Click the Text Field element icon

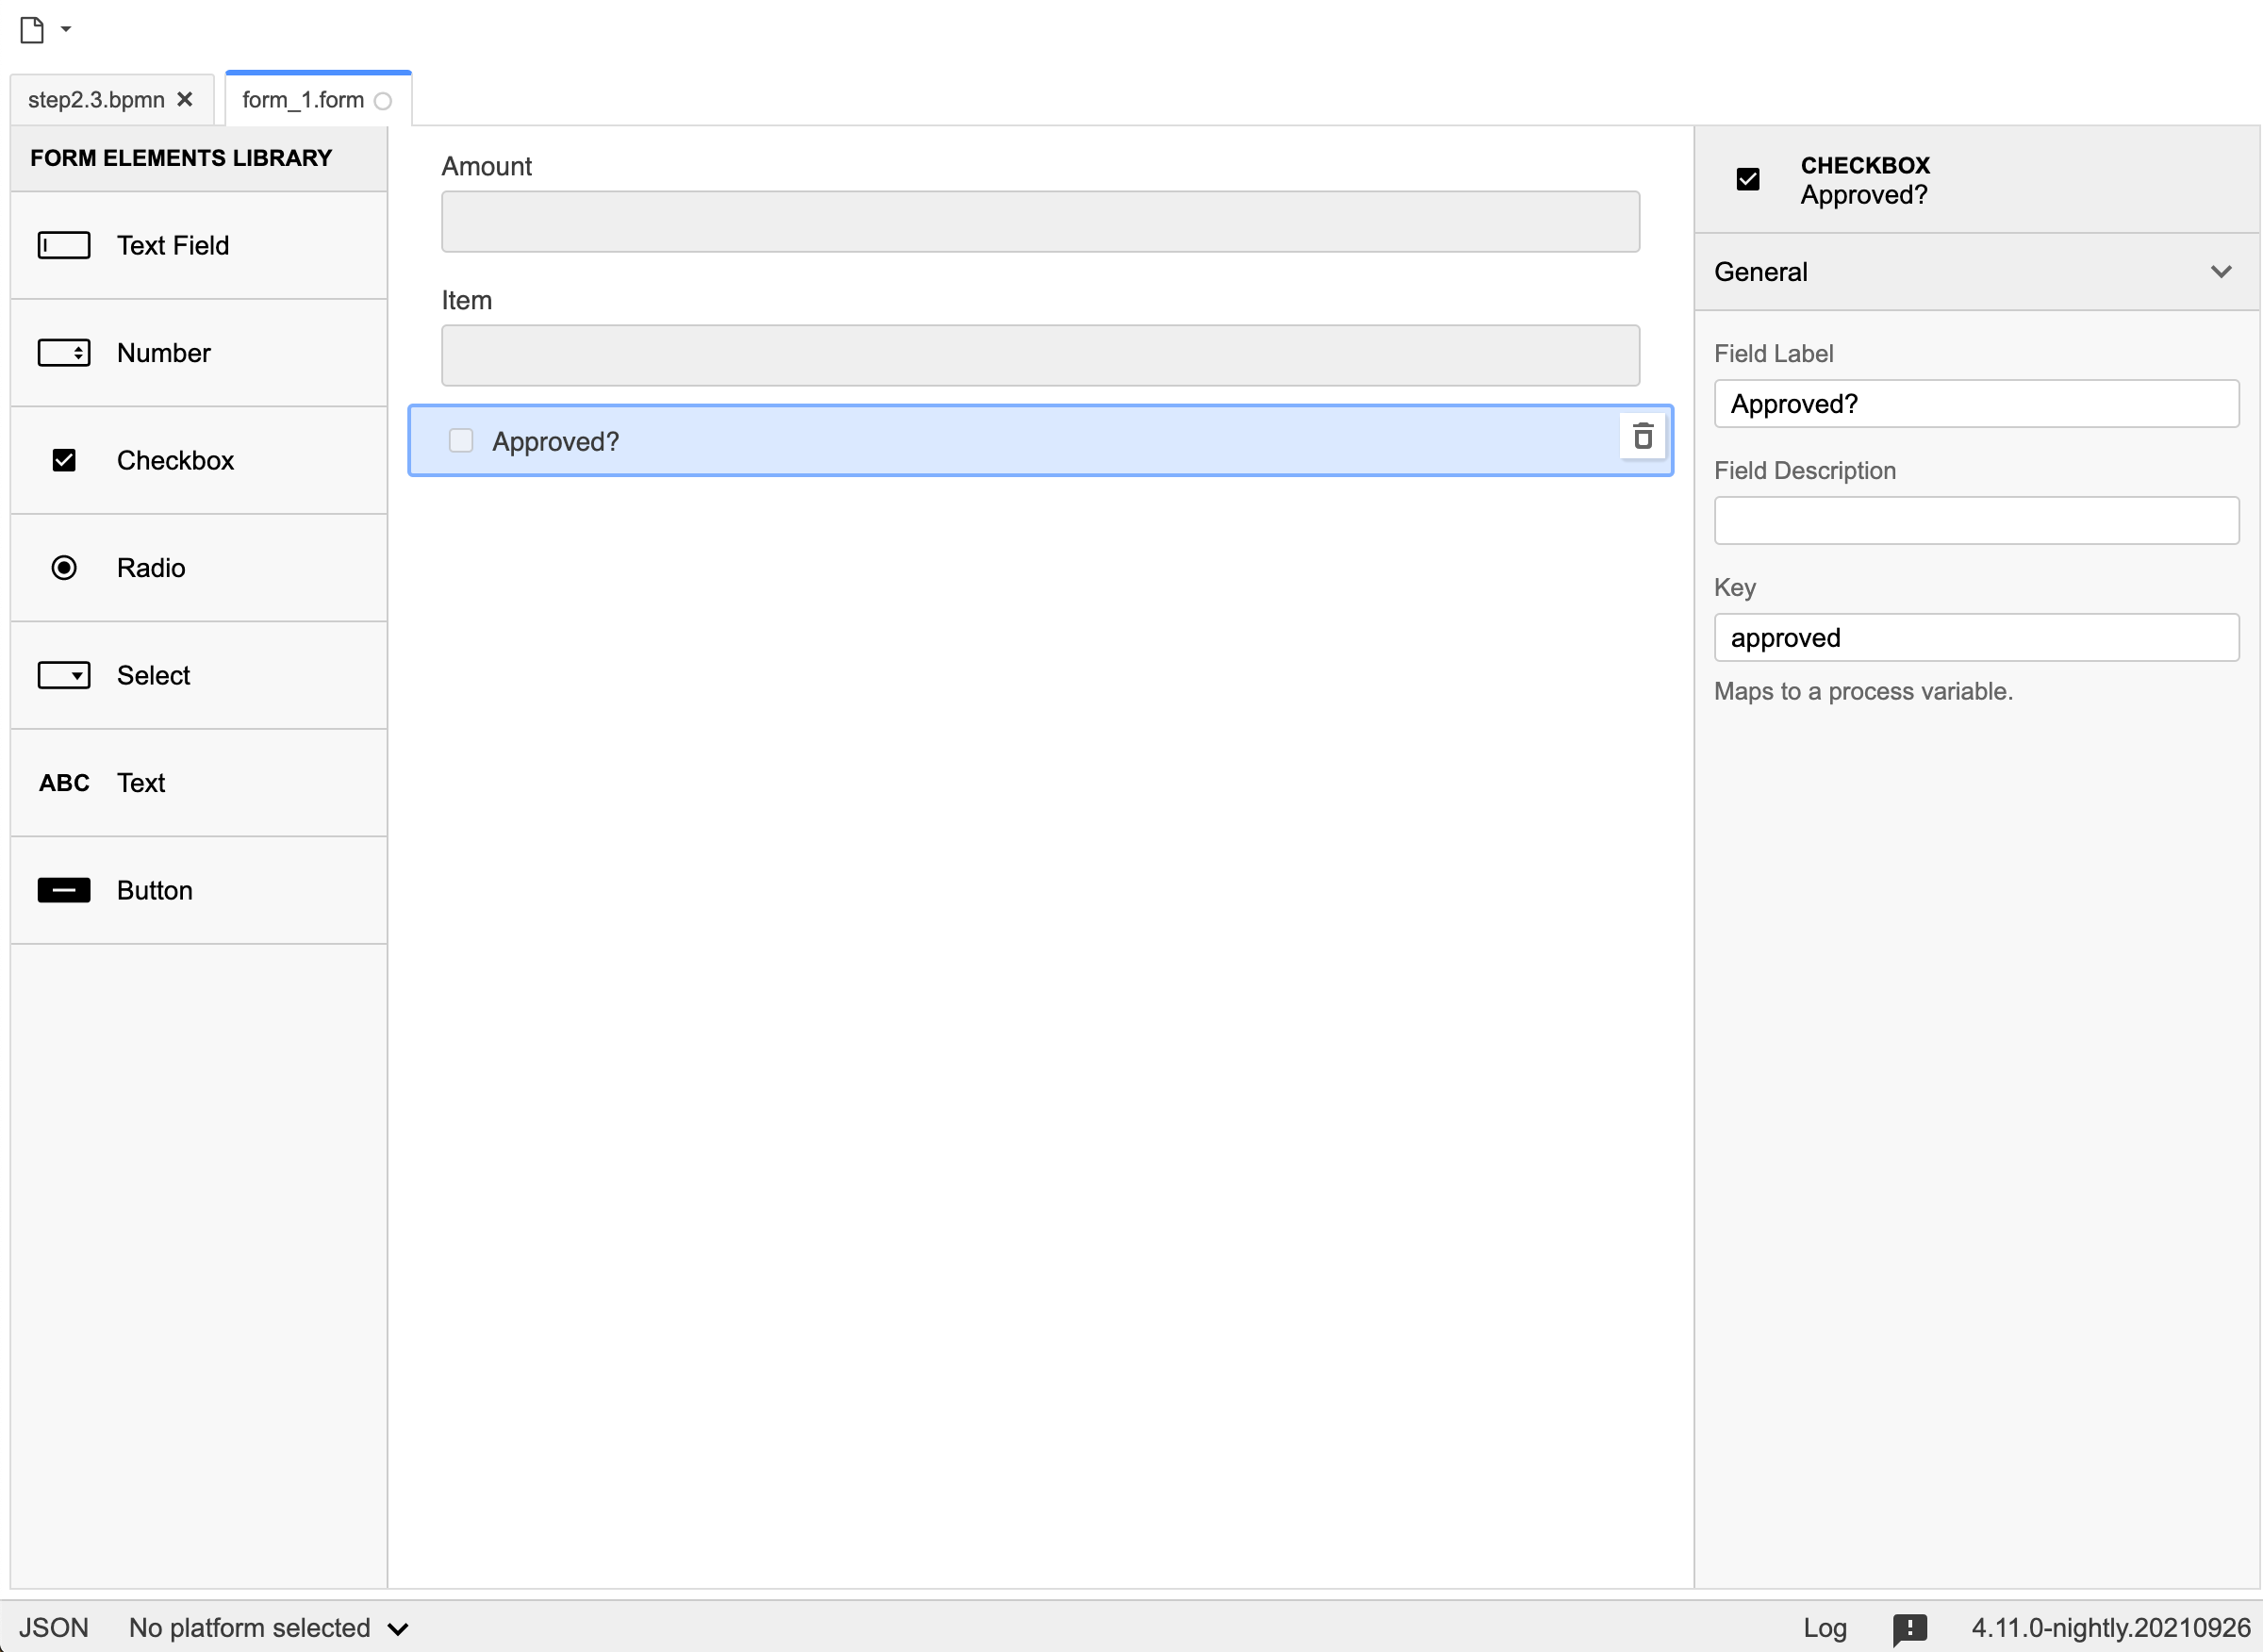[64, 245]
